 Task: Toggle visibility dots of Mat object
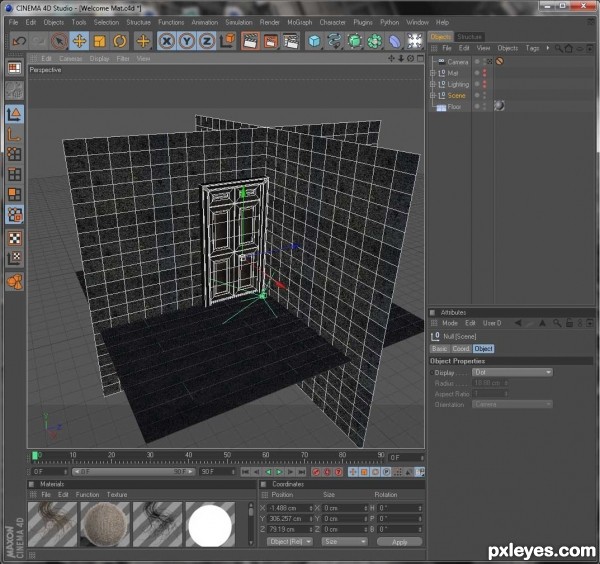click(x=484, y=73)
